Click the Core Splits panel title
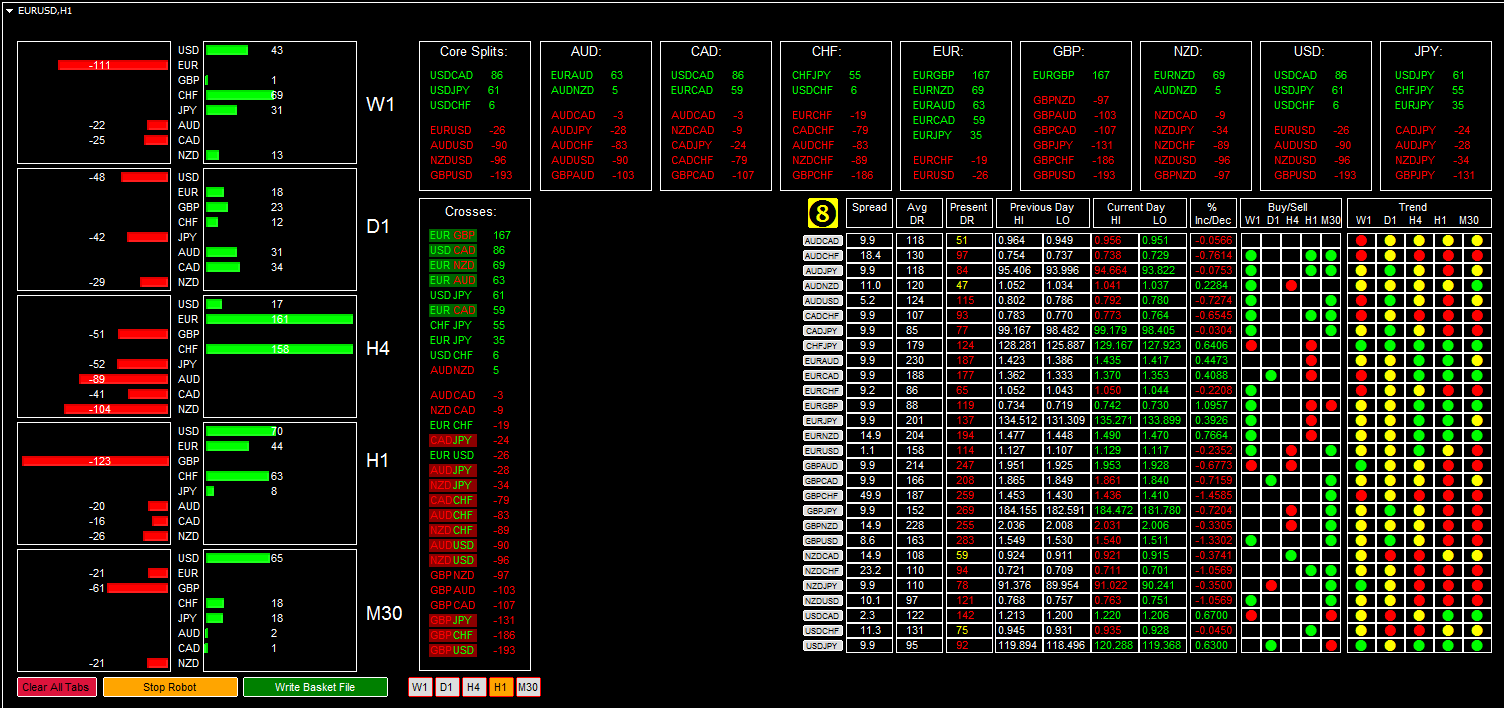 [474, 51]
